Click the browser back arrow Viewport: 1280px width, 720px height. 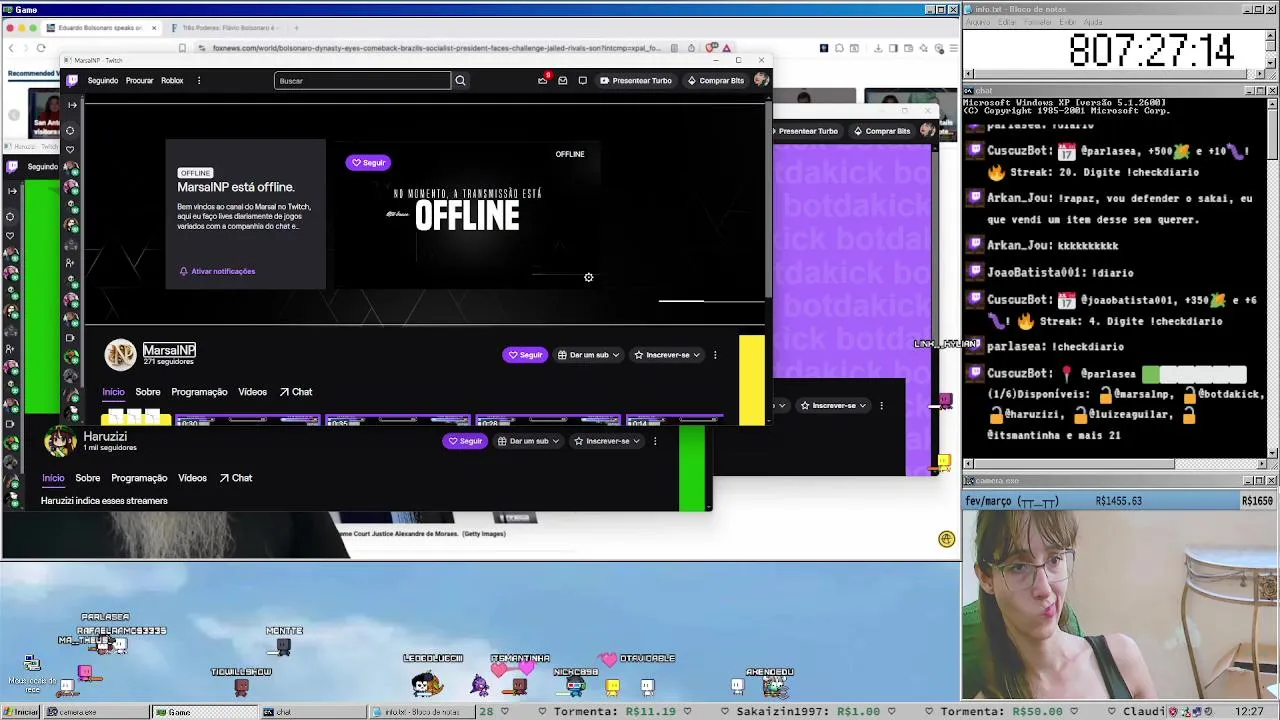[x=11, y=48]
